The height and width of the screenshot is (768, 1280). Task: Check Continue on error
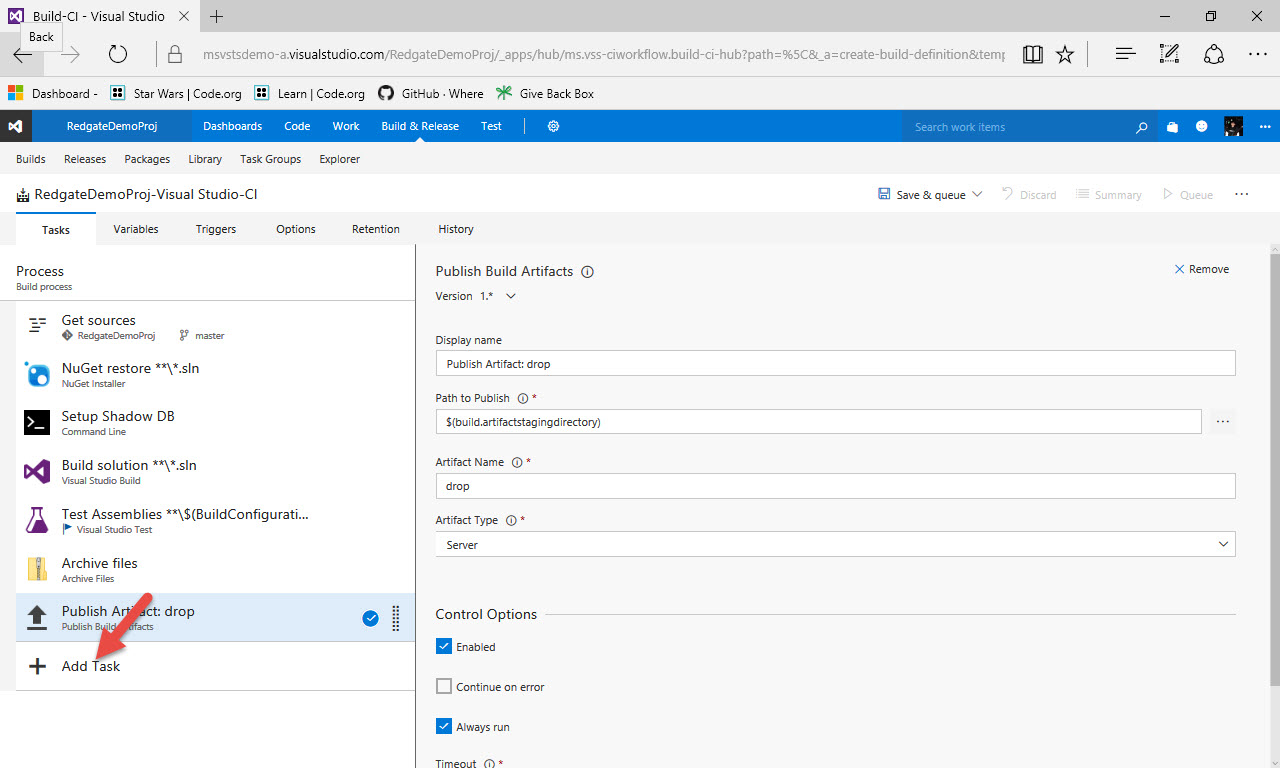(444, 687)
